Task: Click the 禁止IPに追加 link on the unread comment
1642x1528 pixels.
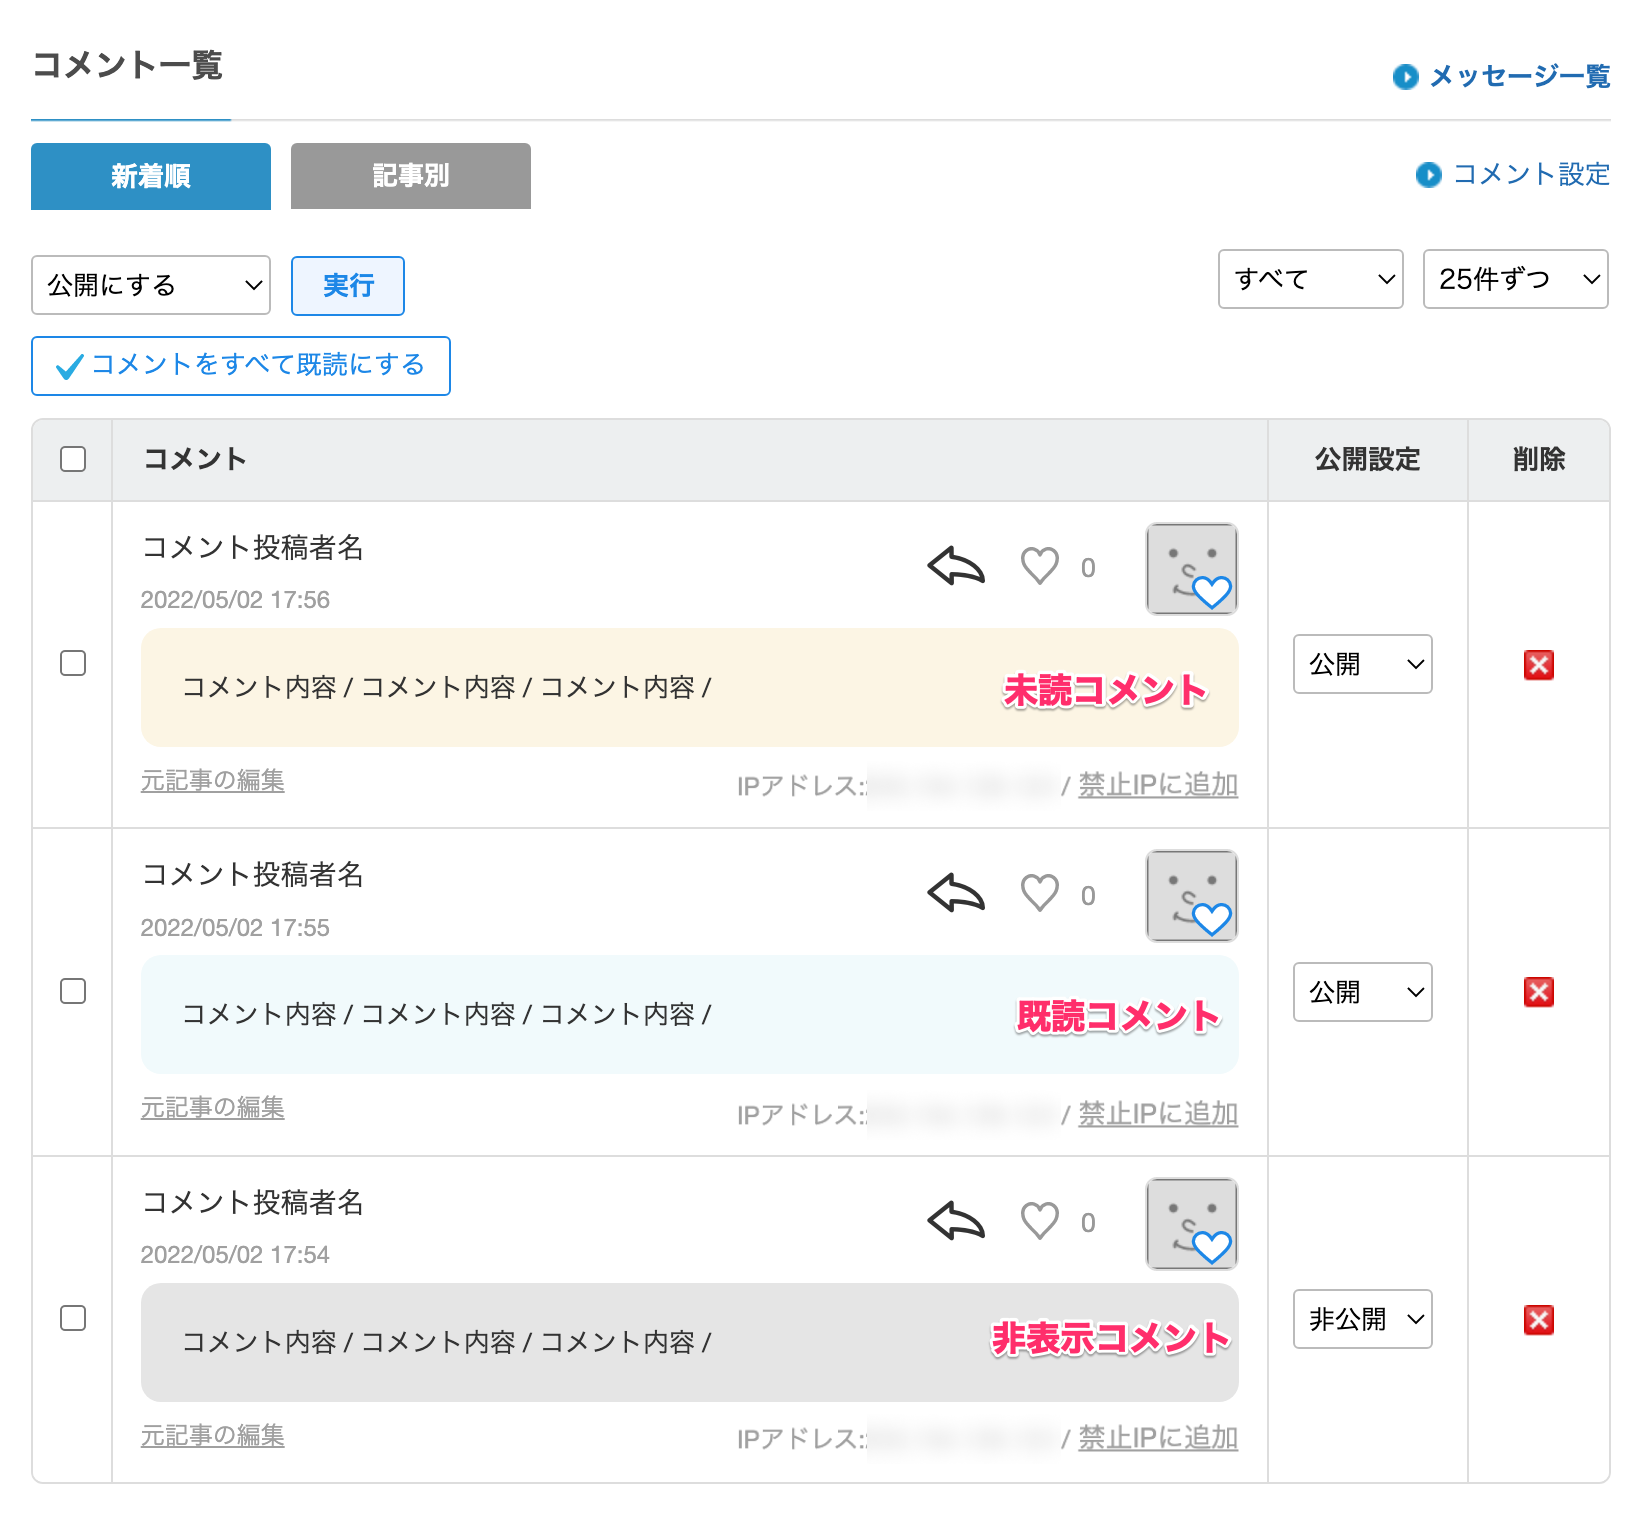Action: pyautogui.click(x=1156, y=785)
